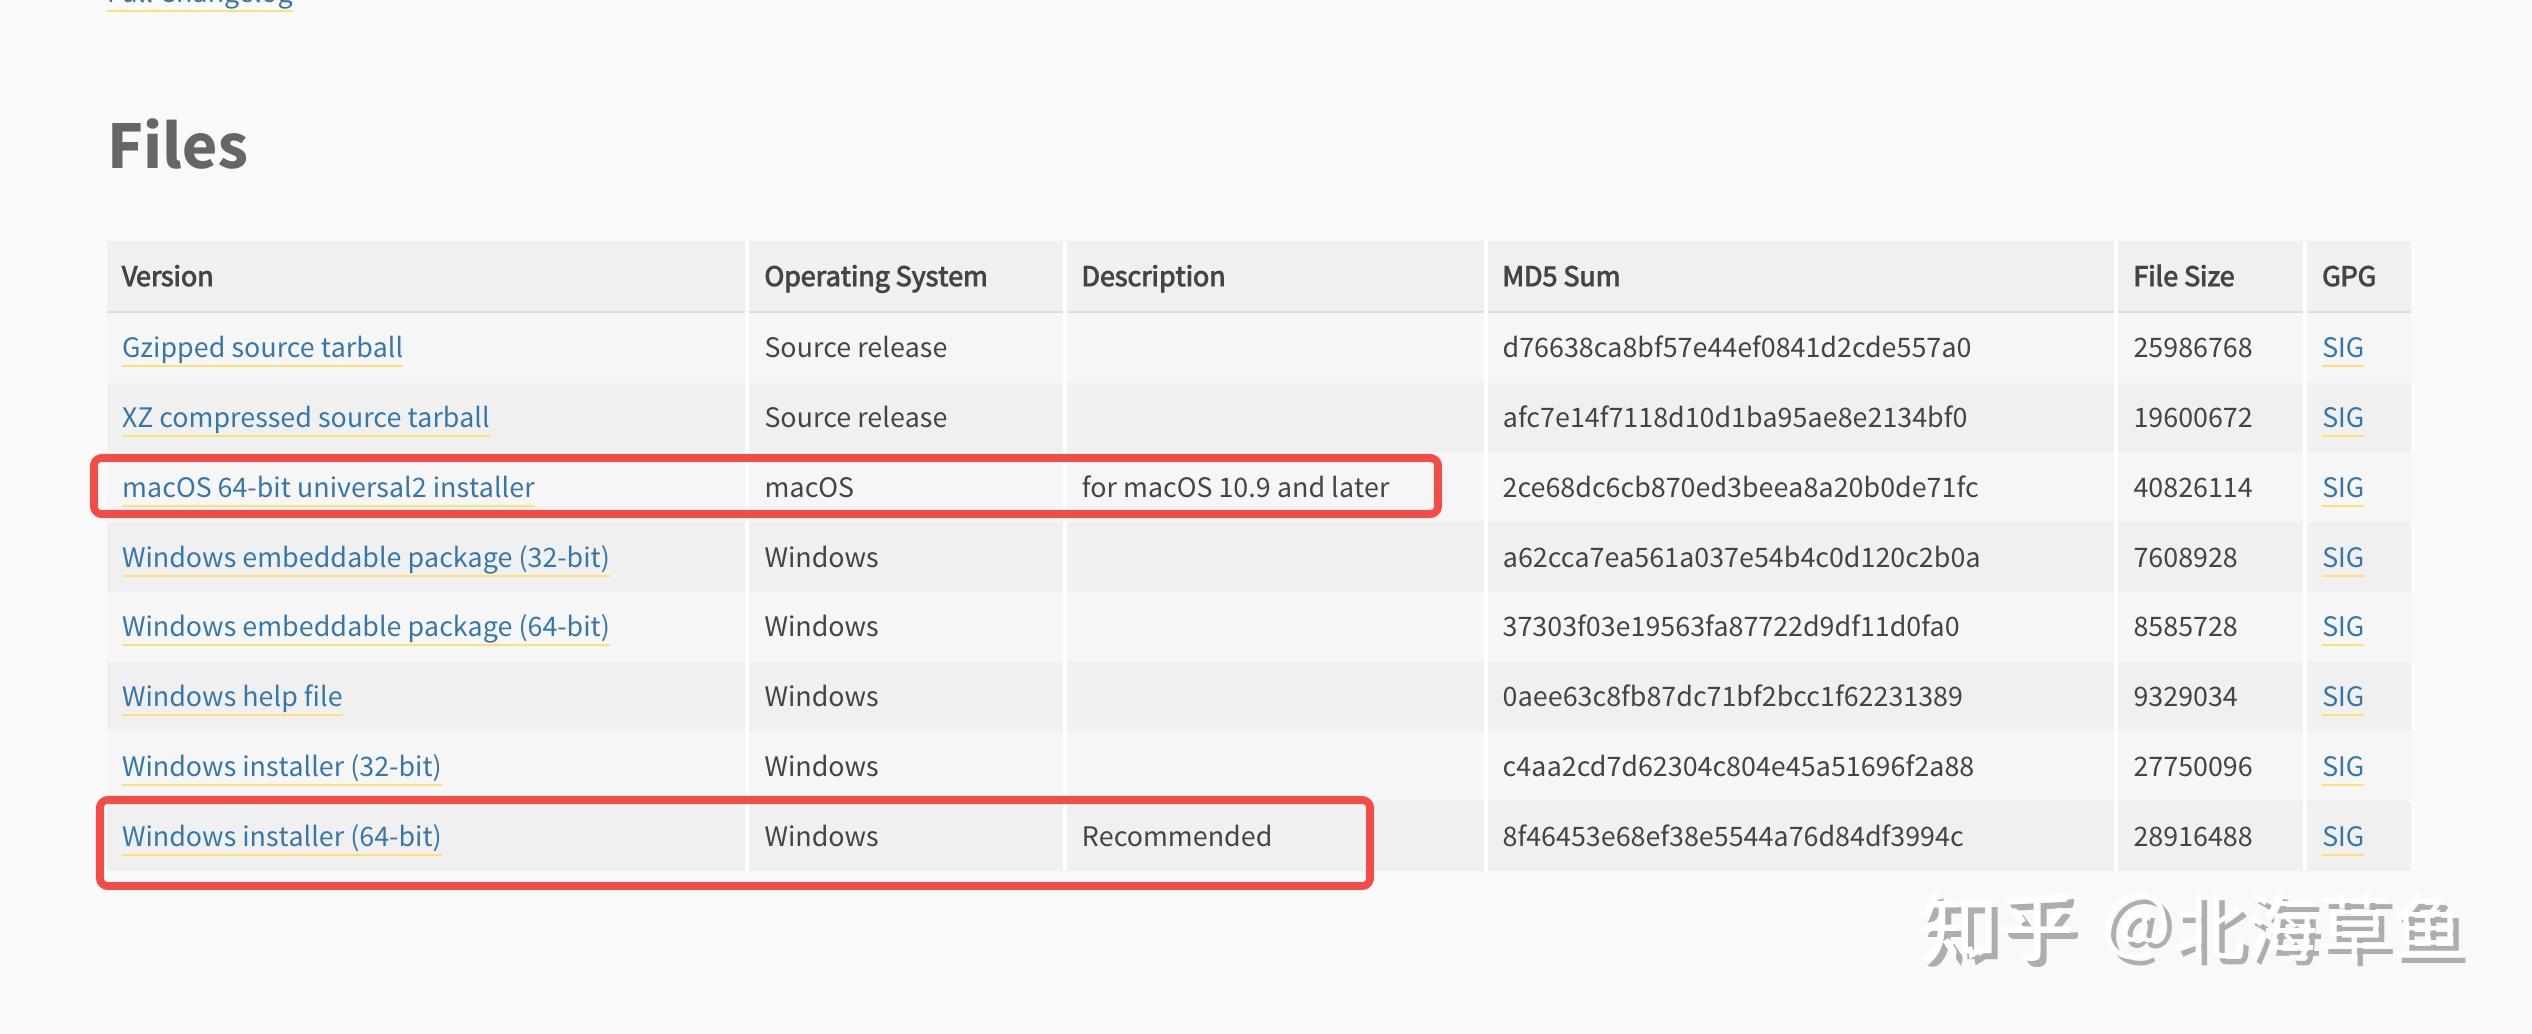The width and height of the screenshot is (2532, 1034).
Task: Click SIG for Windows installer (64-bit)
Action: [x=2342, y=836]
